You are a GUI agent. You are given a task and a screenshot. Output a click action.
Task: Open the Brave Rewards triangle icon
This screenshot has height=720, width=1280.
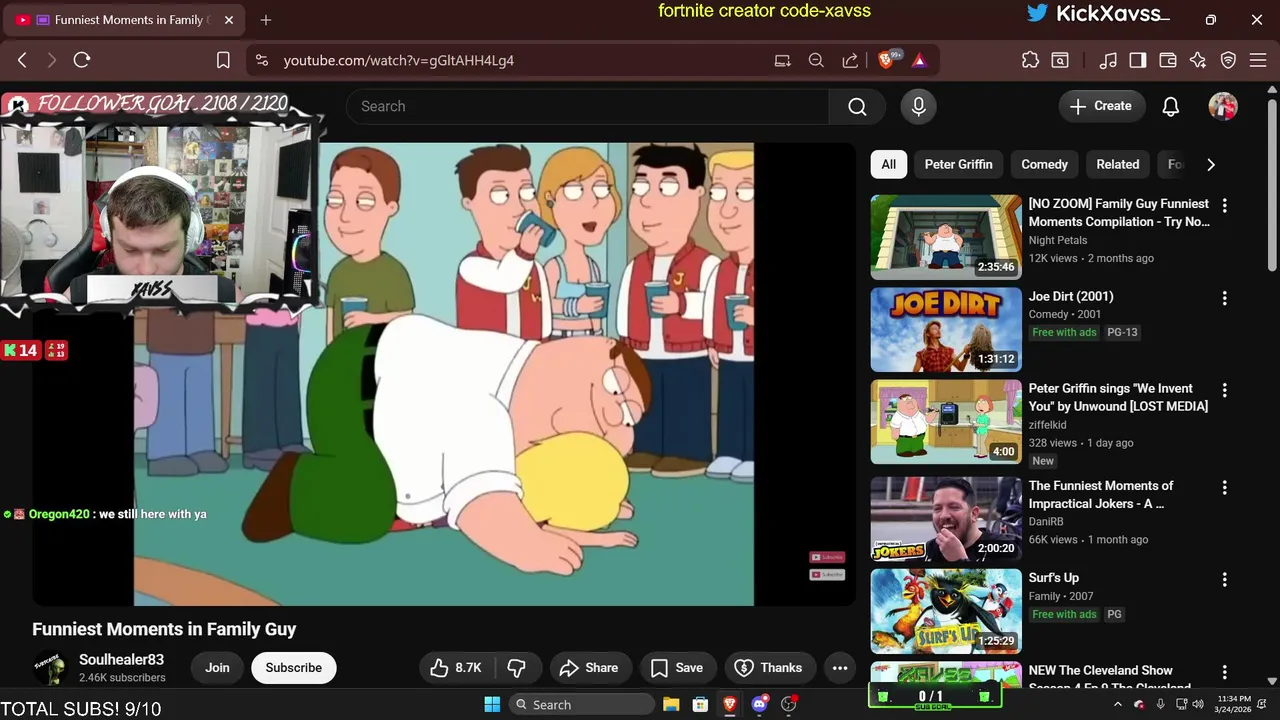pos(919,60)
